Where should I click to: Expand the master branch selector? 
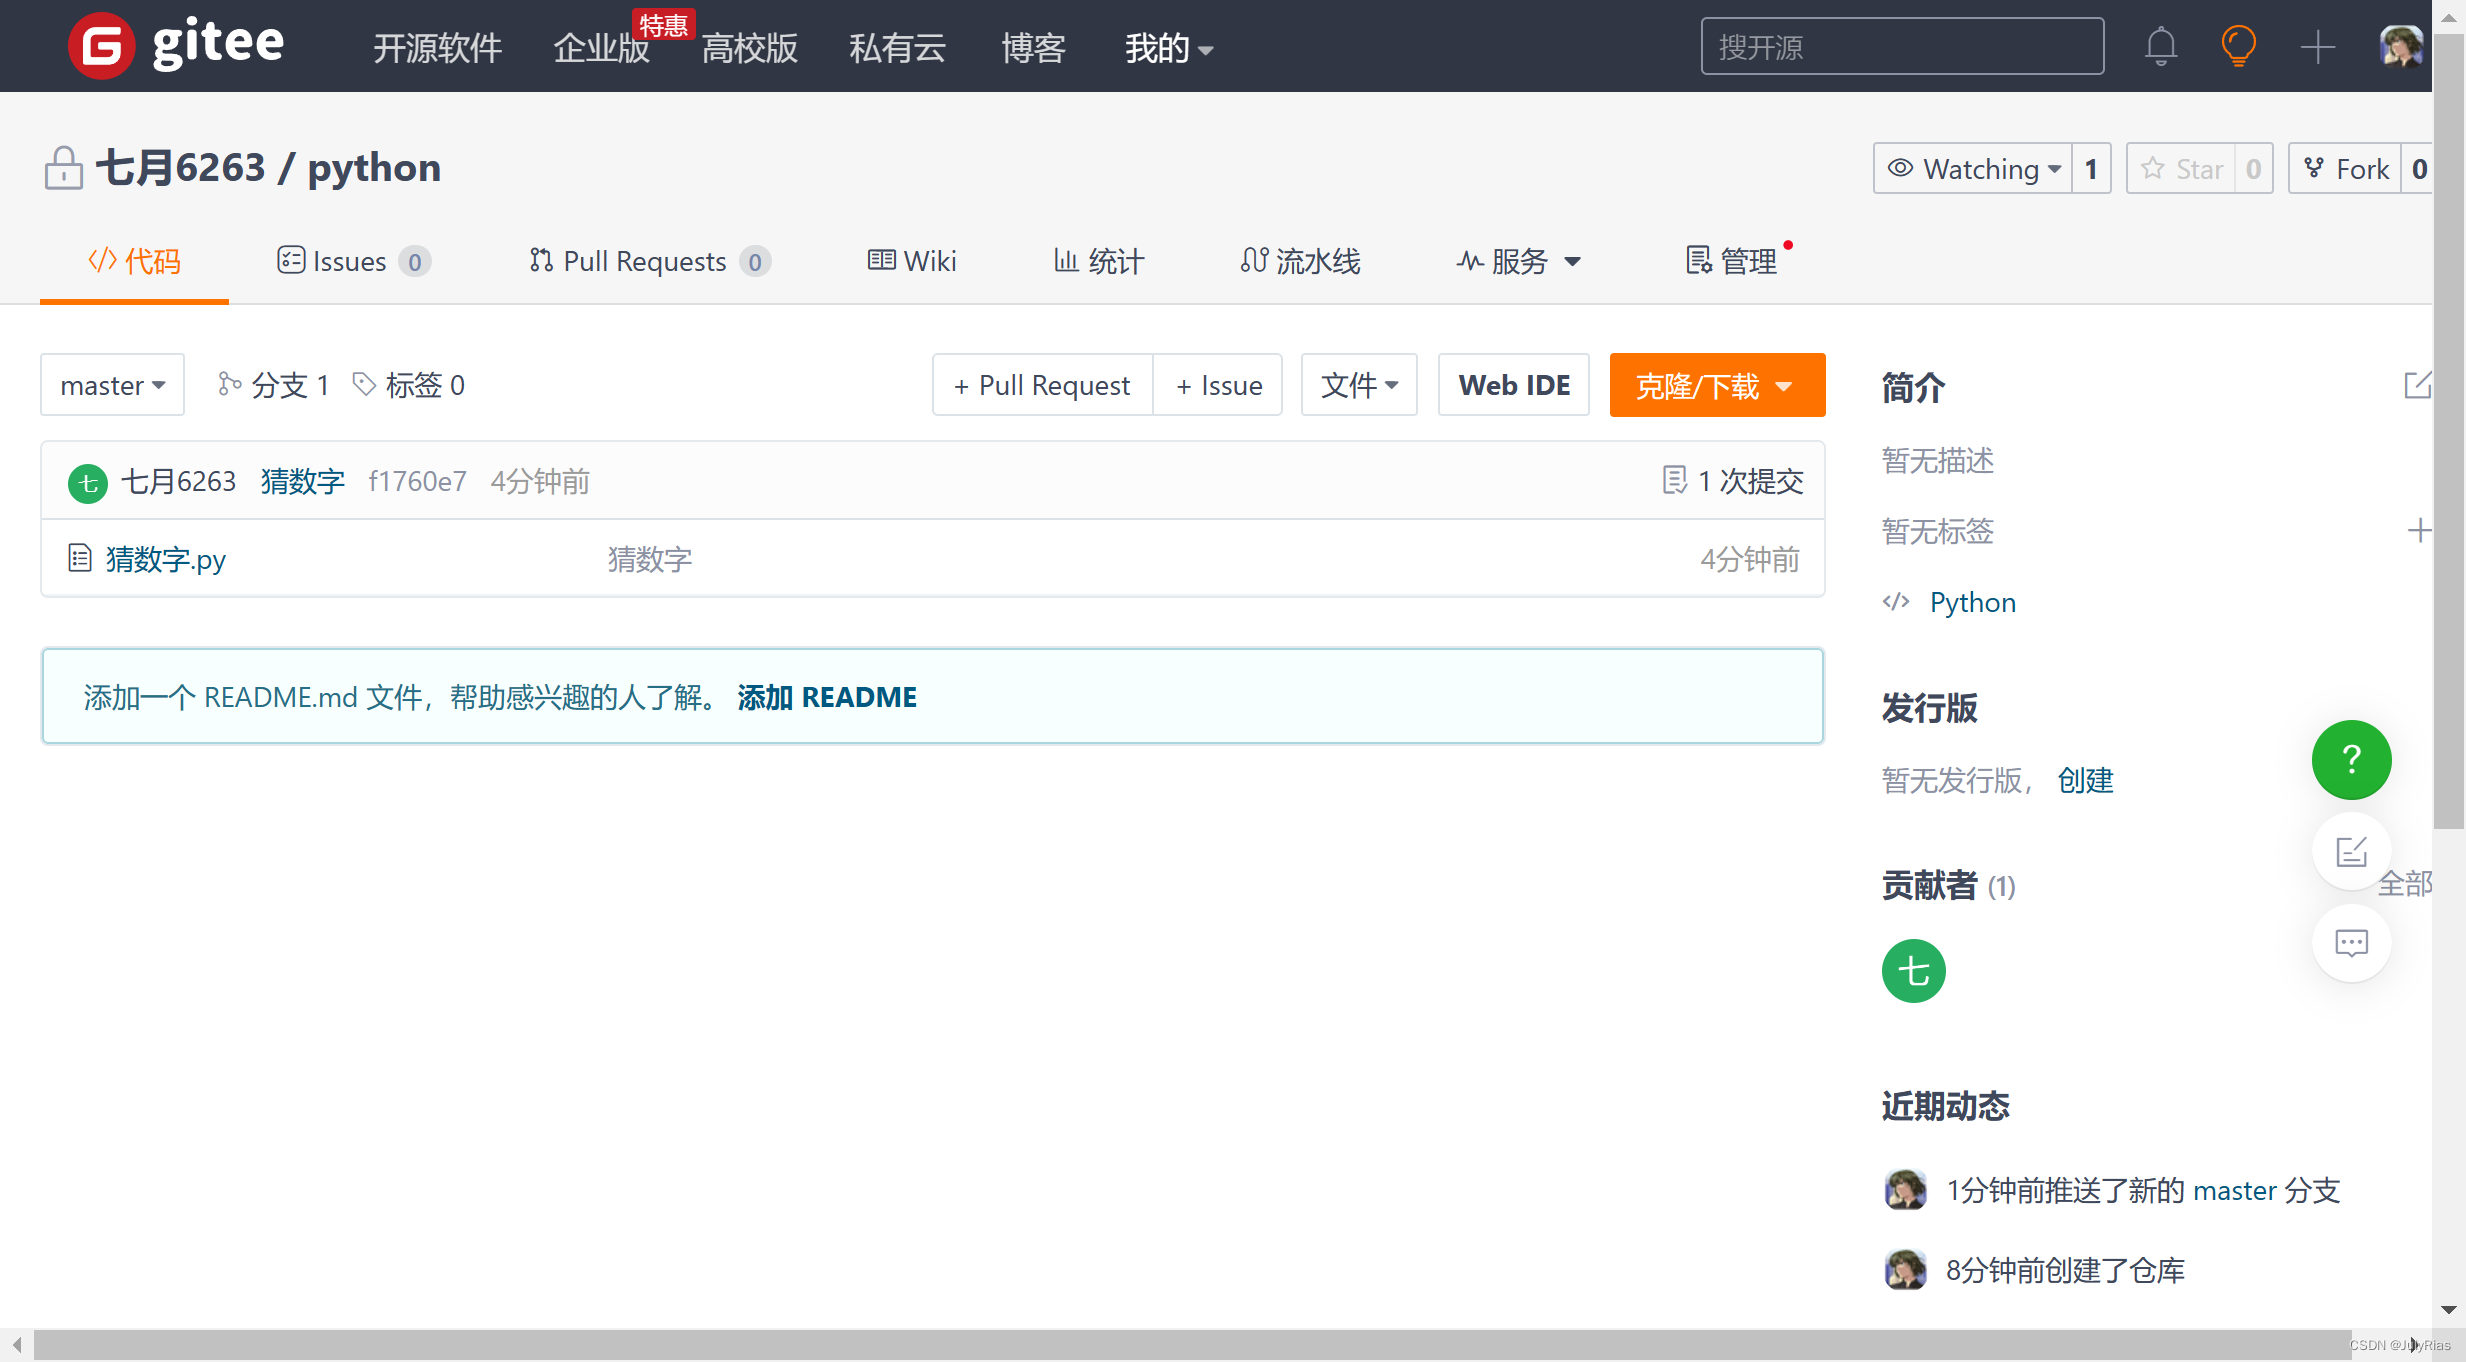tap(112, 385)
